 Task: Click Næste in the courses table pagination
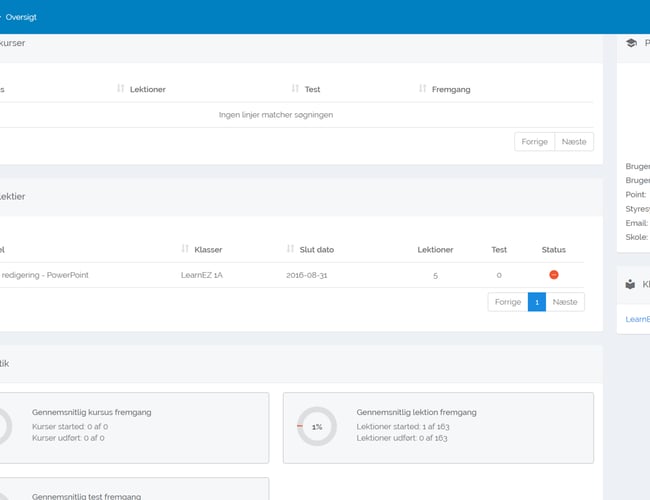(574, 142)
